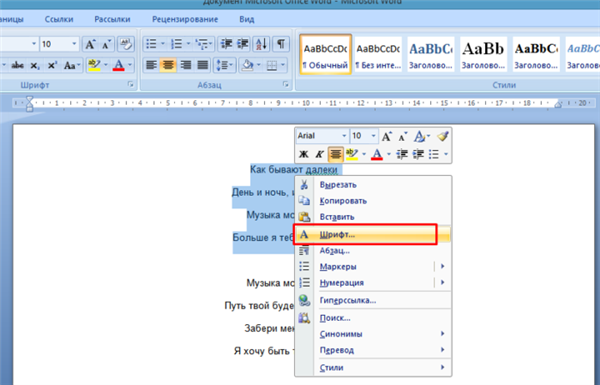Toggle ribbon center alignment

tap(168, 65)
